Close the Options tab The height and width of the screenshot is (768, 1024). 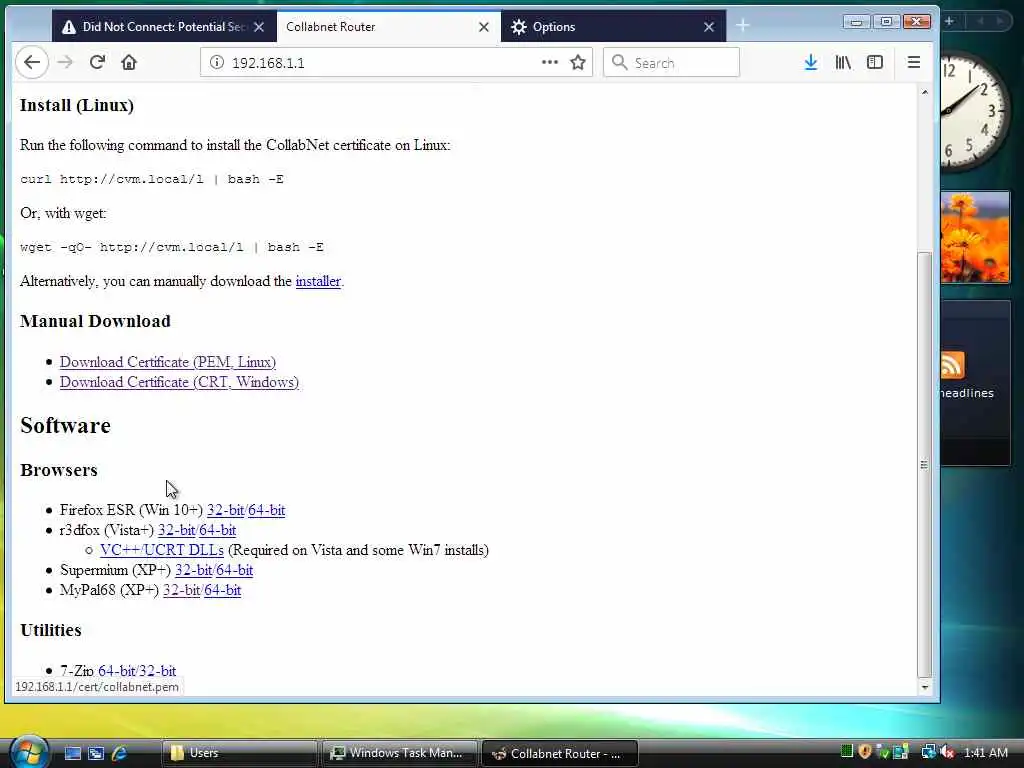[709, 27]
